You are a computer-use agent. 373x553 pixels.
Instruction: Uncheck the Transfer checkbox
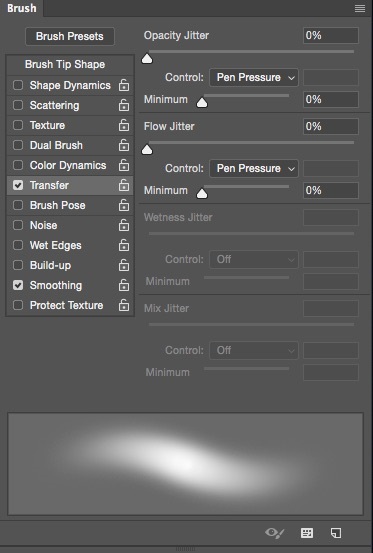tap(18, 185)
